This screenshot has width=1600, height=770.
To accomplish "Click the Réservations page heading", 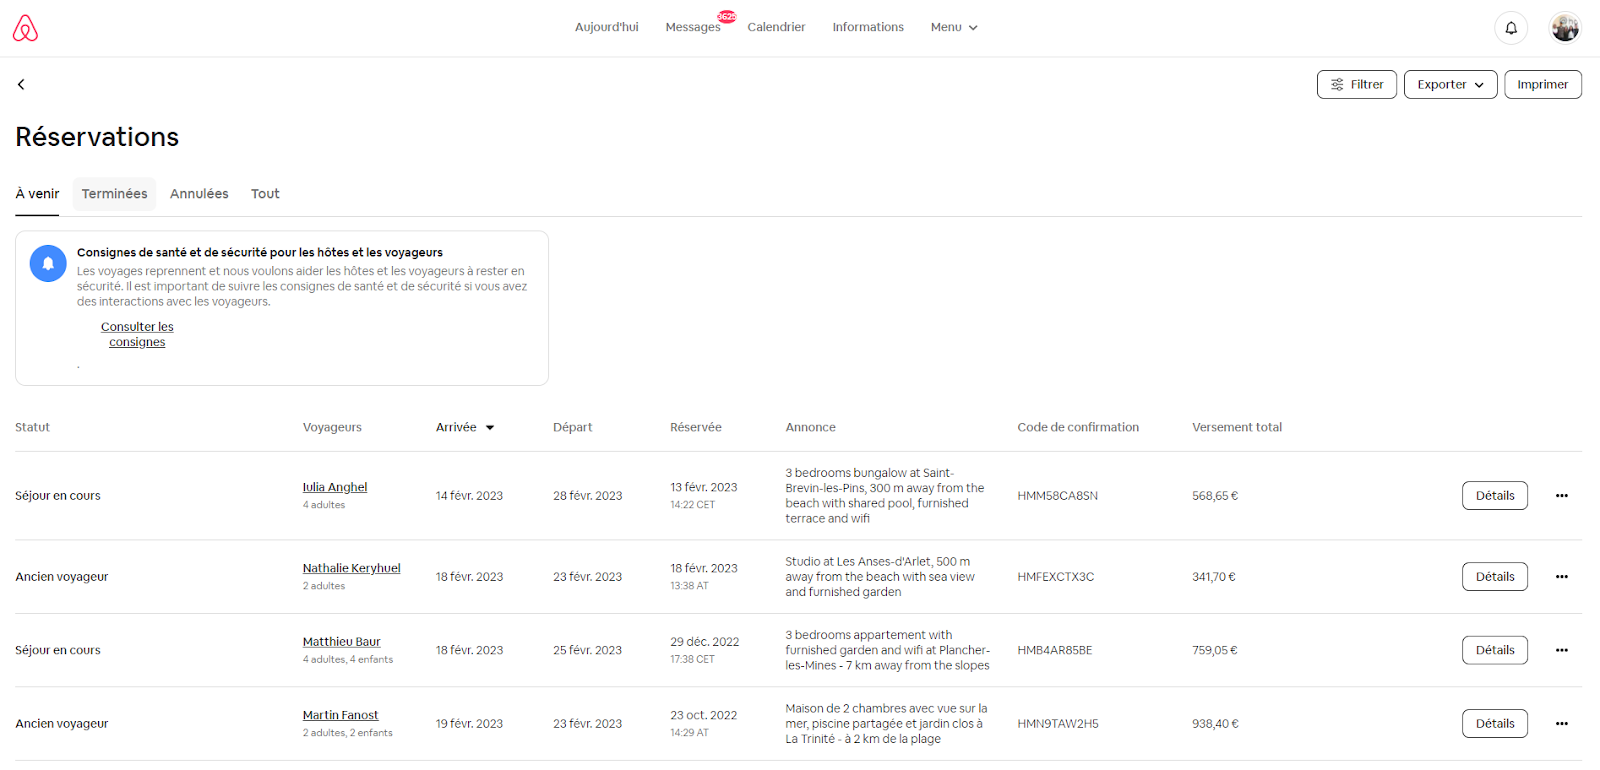I will 97,137.
